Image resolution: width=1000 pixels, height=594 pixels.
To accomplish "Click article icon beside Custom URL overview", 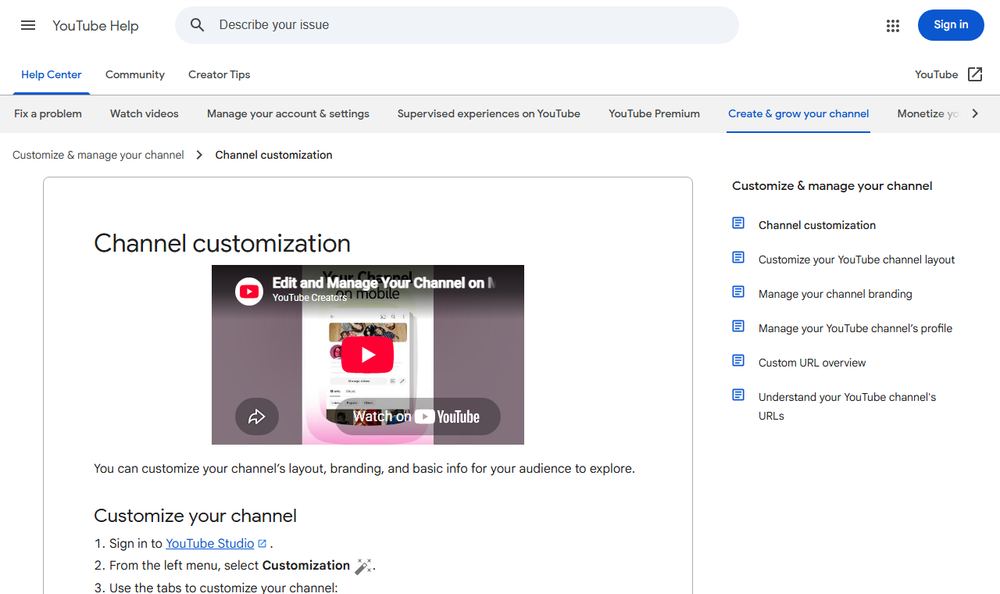I will [x=738, y=361].
